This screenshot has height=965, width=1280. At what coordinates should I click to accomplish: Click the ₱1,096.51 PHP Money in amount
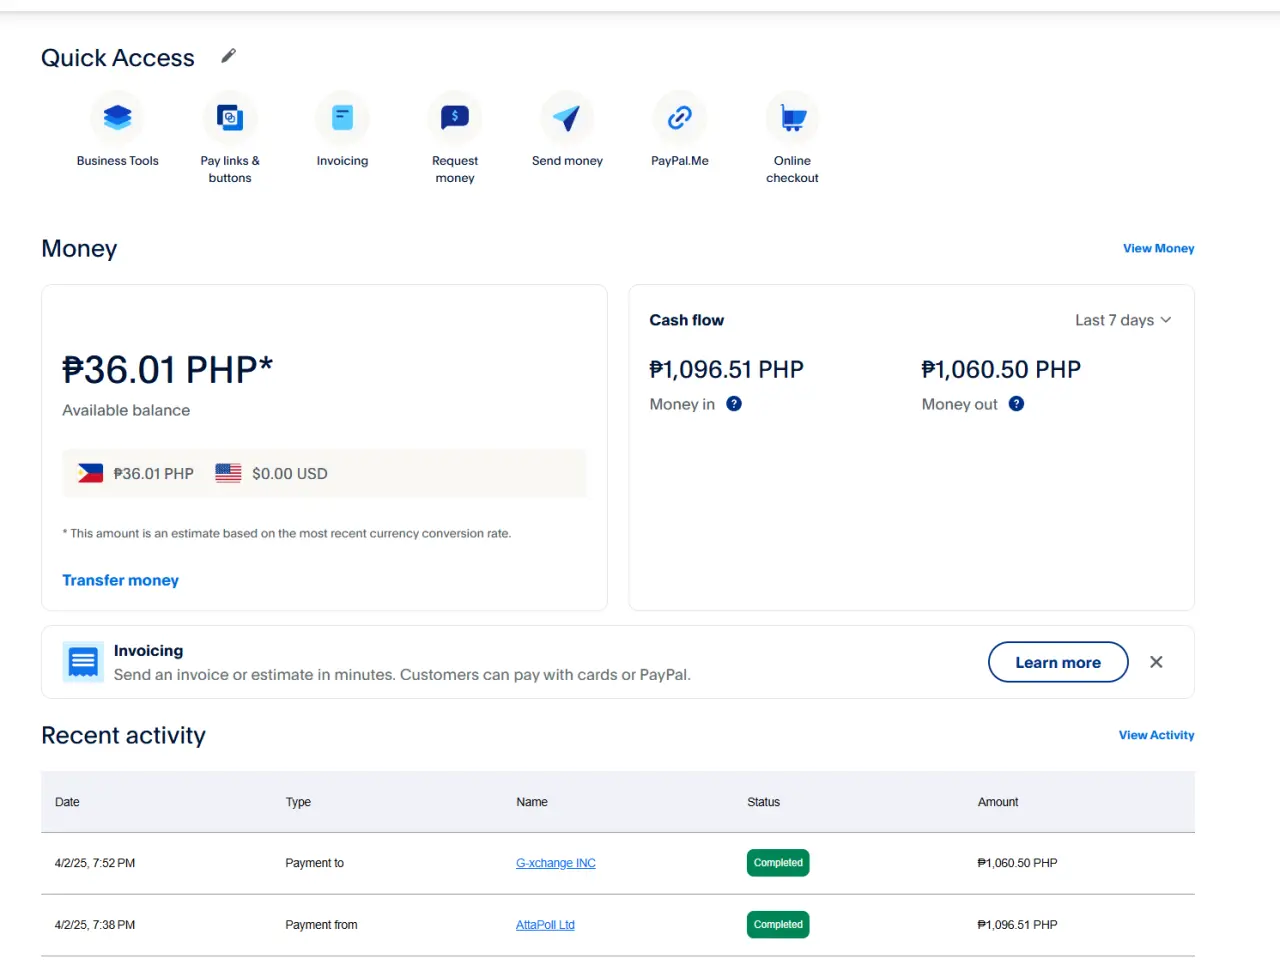(727, 370)
